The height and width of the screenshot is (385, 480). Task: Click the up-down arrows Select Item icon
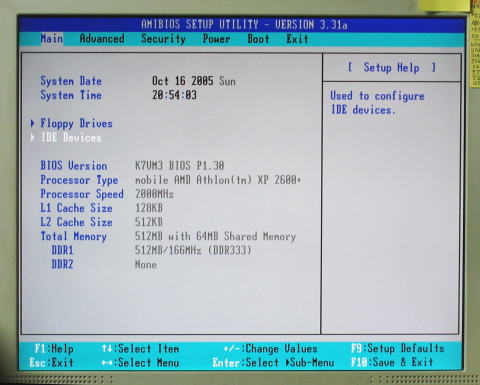(x=107, y=349)
